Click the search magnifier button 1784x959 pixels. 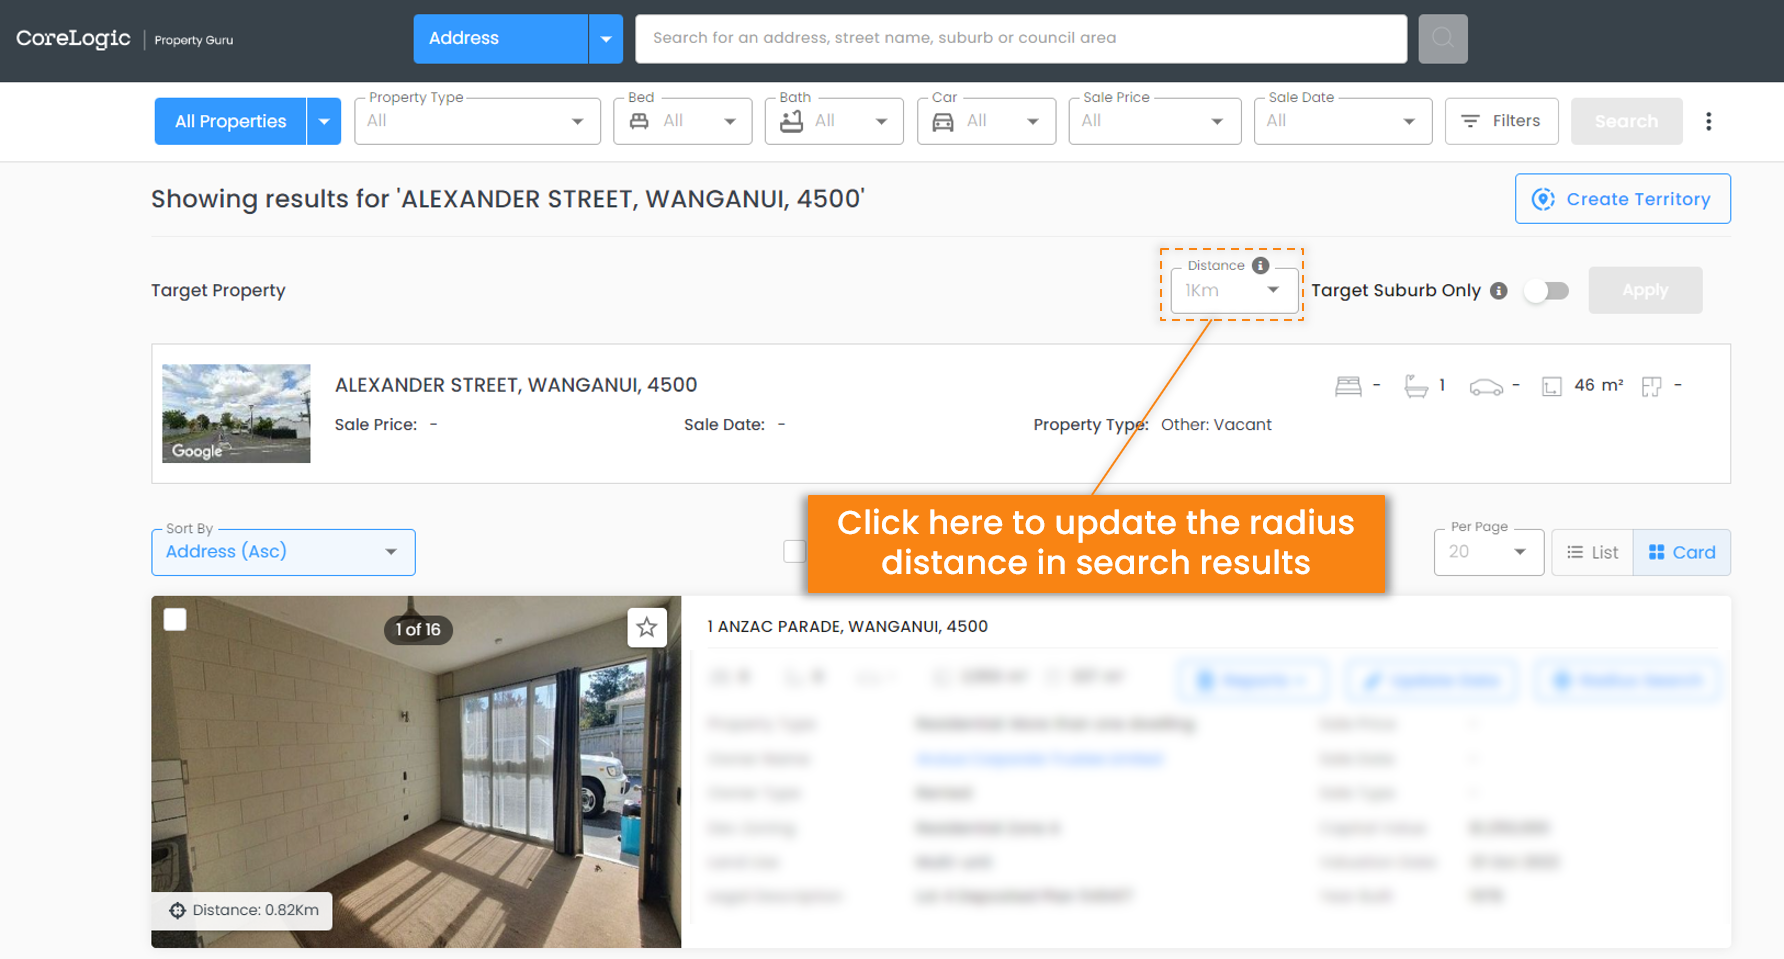[1442, 38]
